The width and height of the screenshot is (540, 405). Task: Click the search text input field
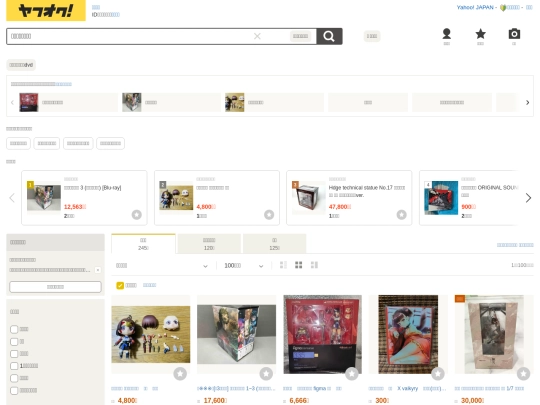(131, 36)
